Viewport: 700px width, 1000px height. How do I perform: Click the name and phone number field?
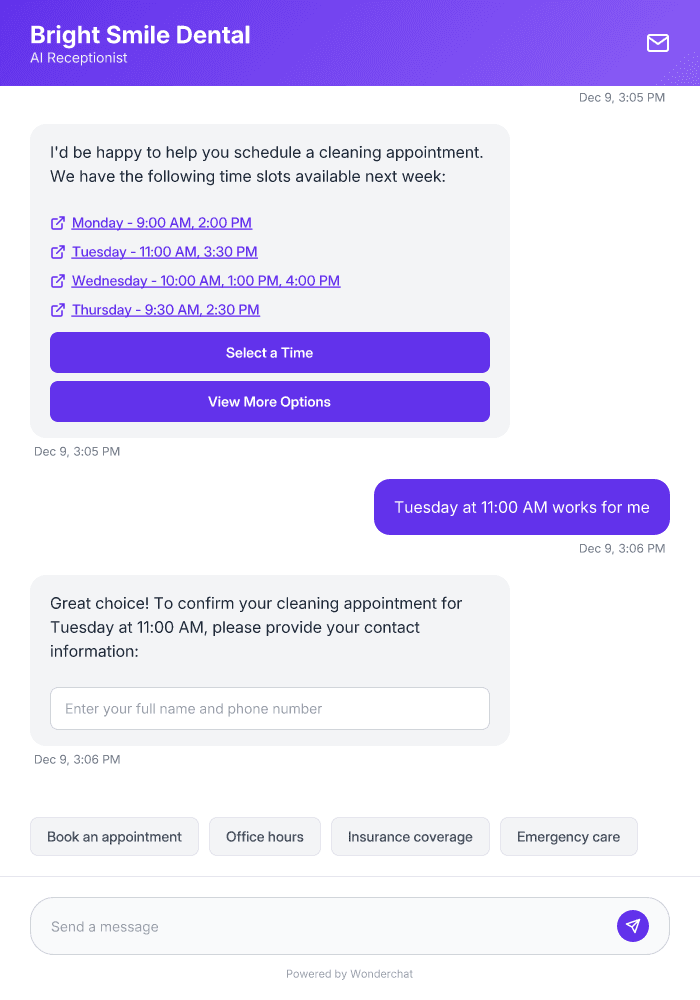[x=269, y=708]
